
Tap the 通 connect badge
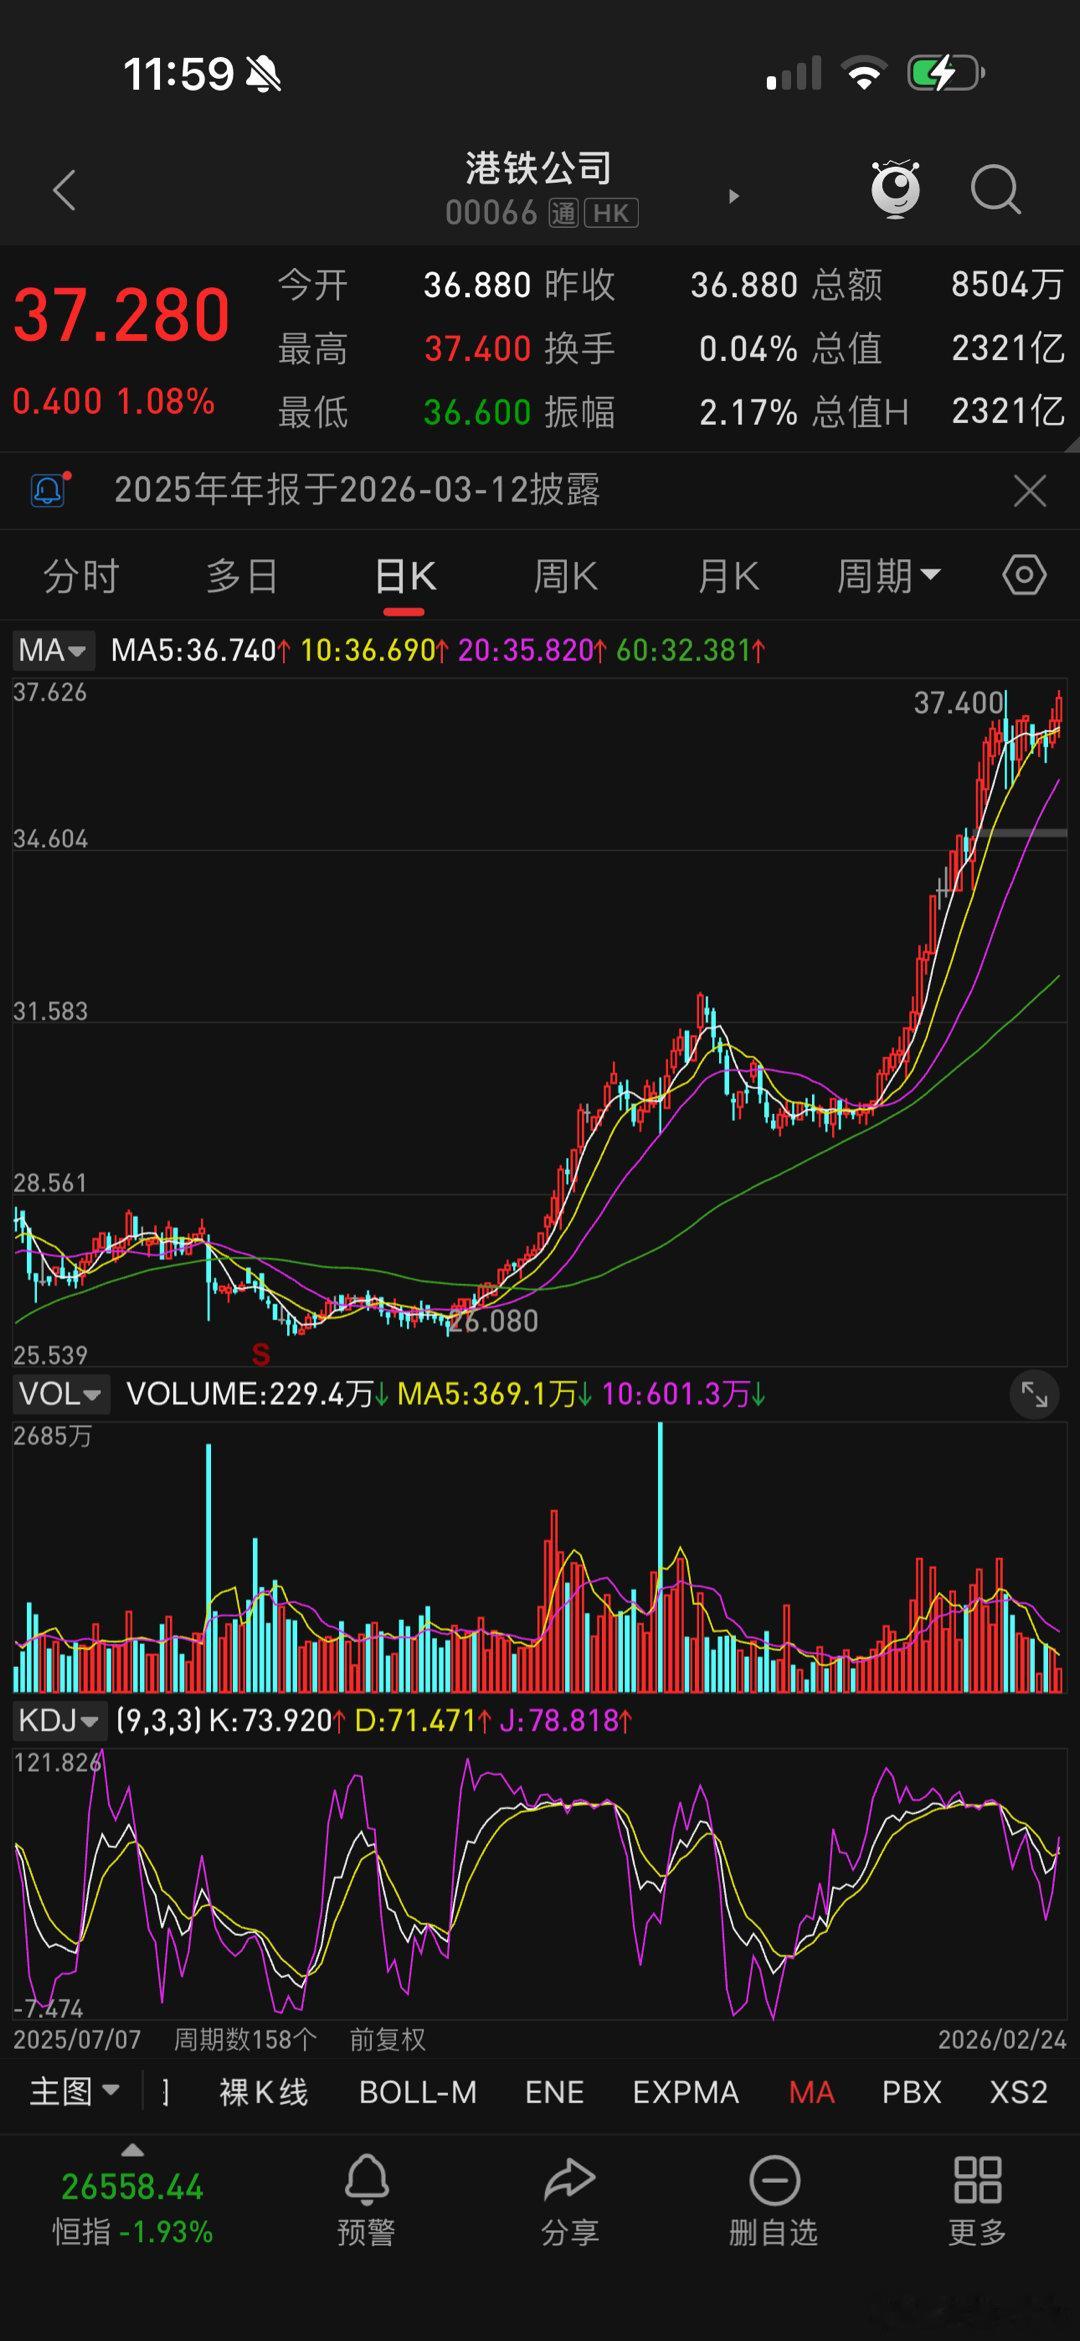pyautogui.click(x=563, y=213)
